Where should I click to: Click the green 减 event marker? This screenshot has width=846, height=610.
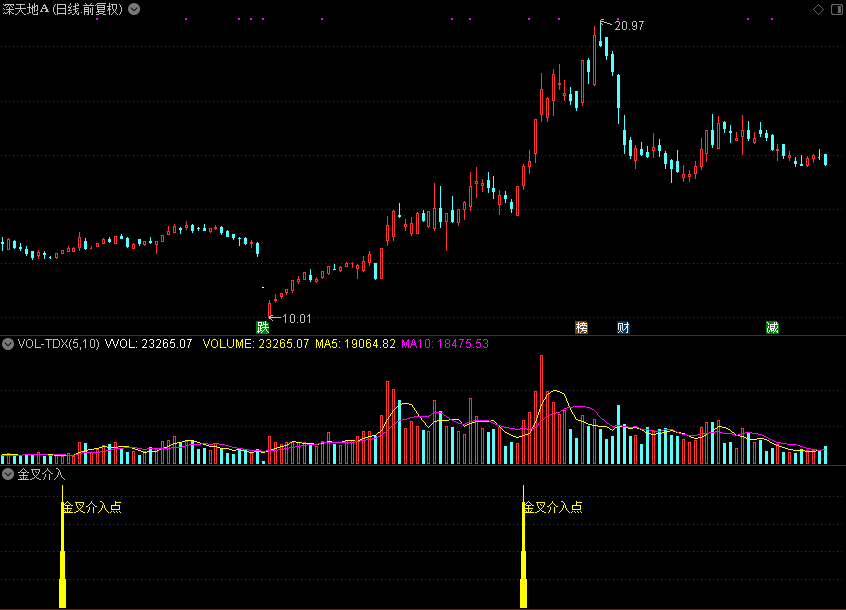773,327
